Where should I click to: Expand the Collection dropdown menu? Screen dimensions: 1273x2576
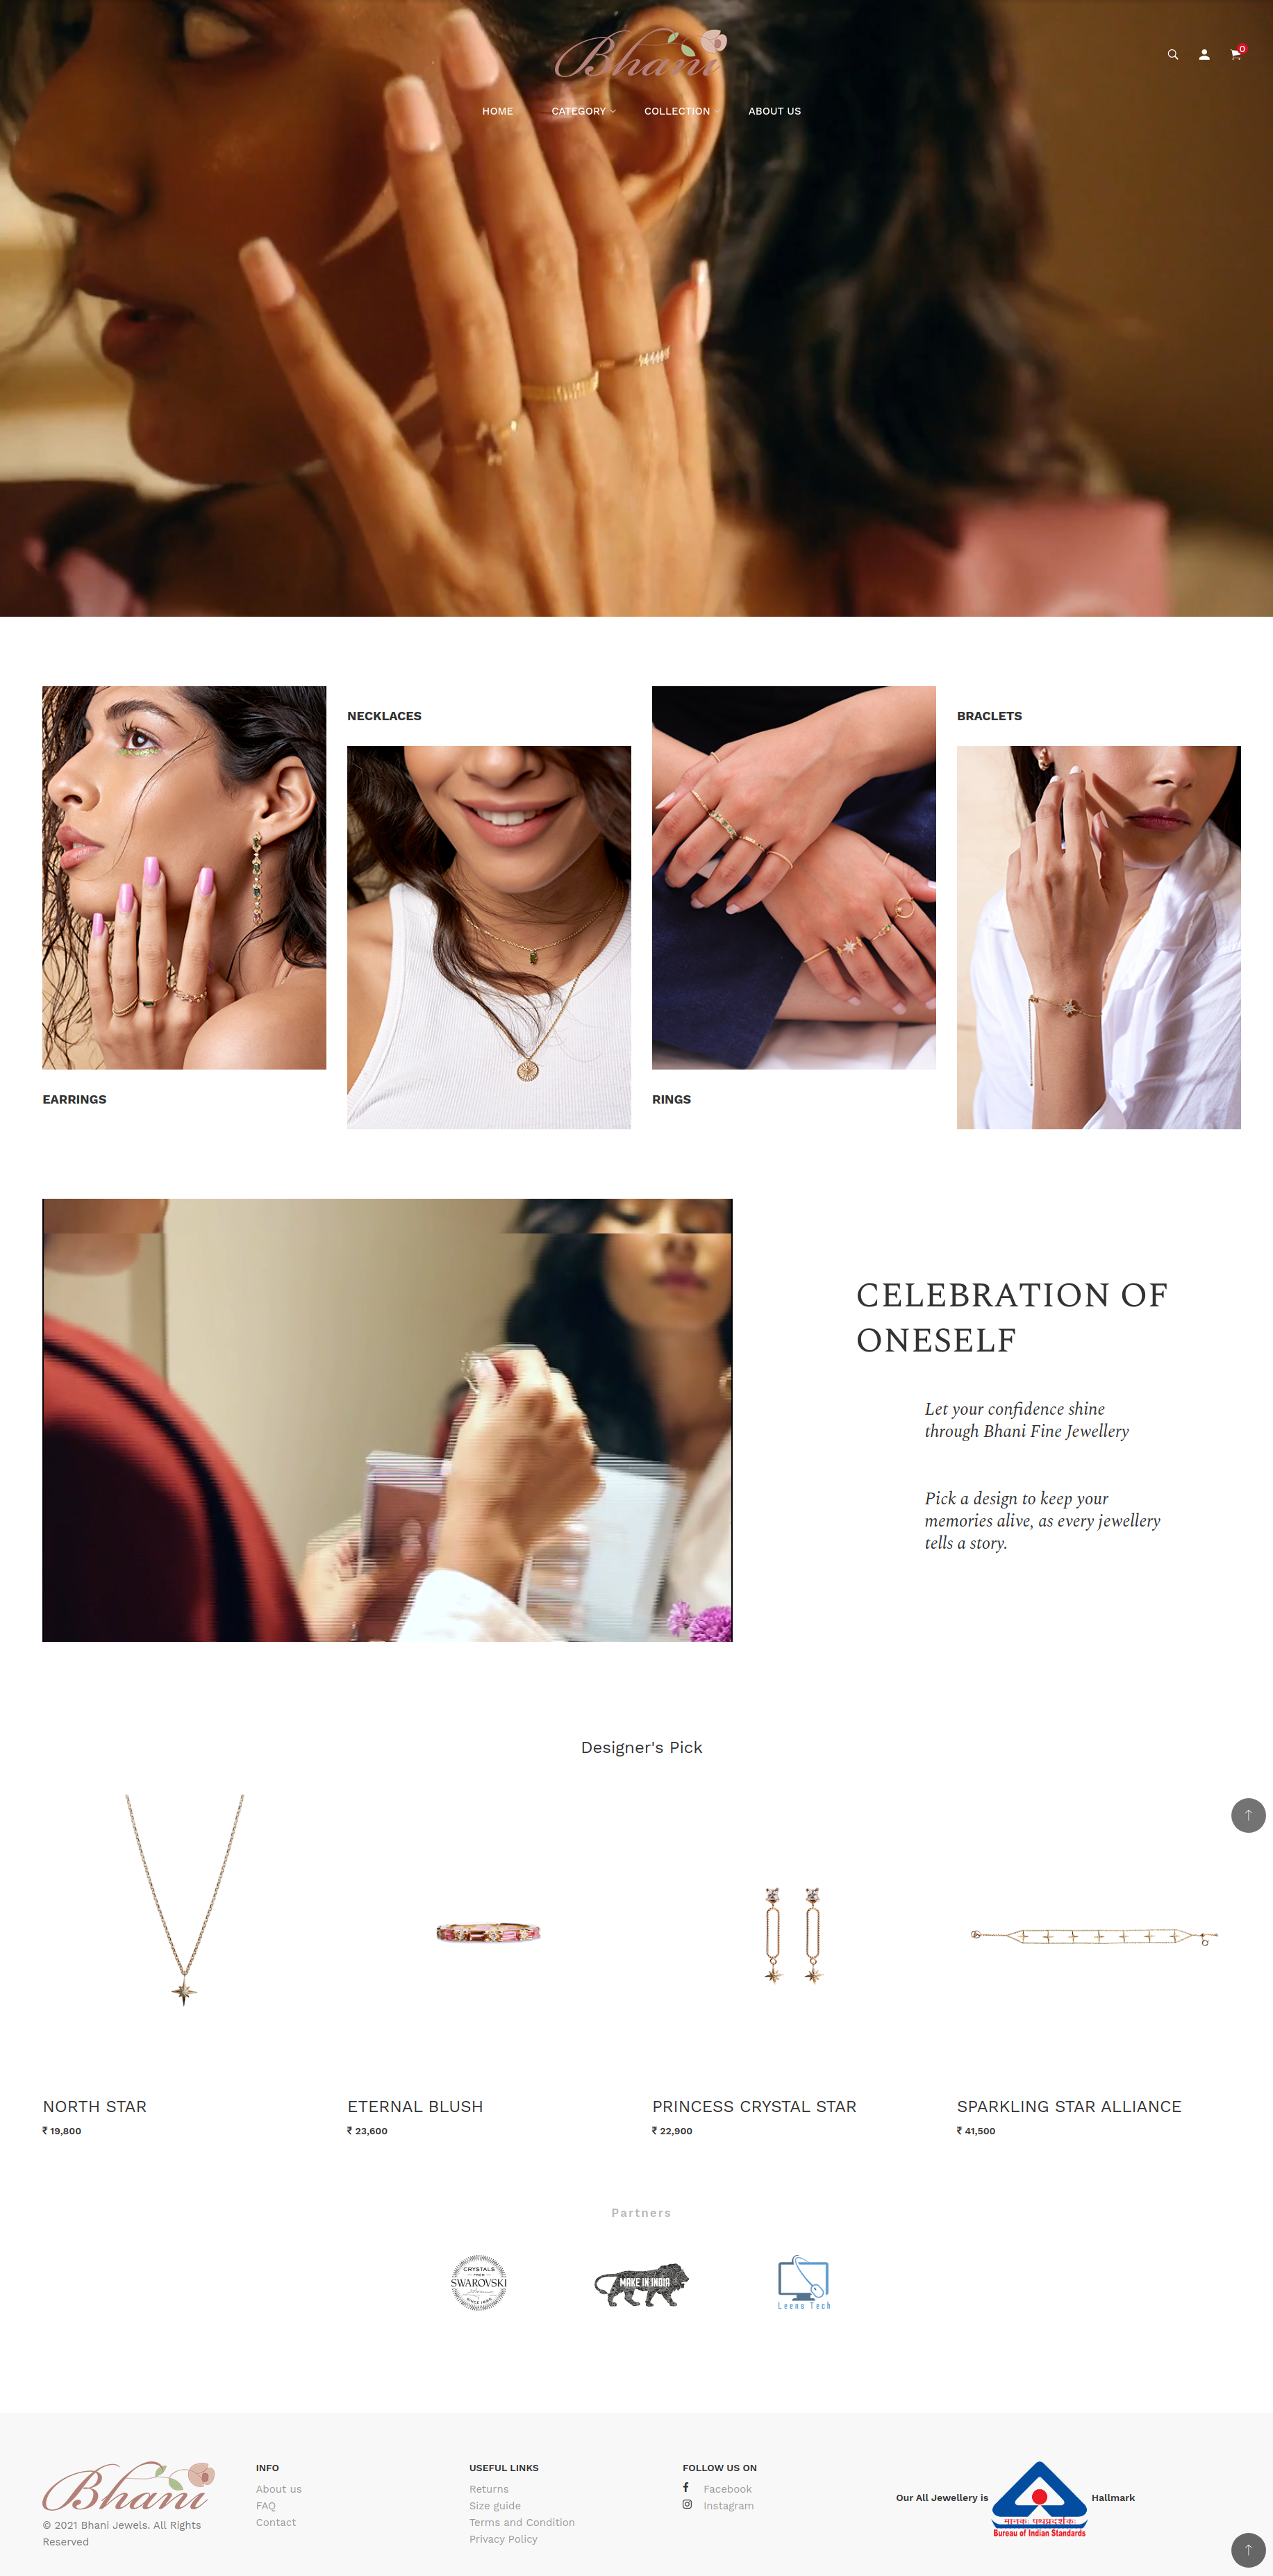point(681,111)
